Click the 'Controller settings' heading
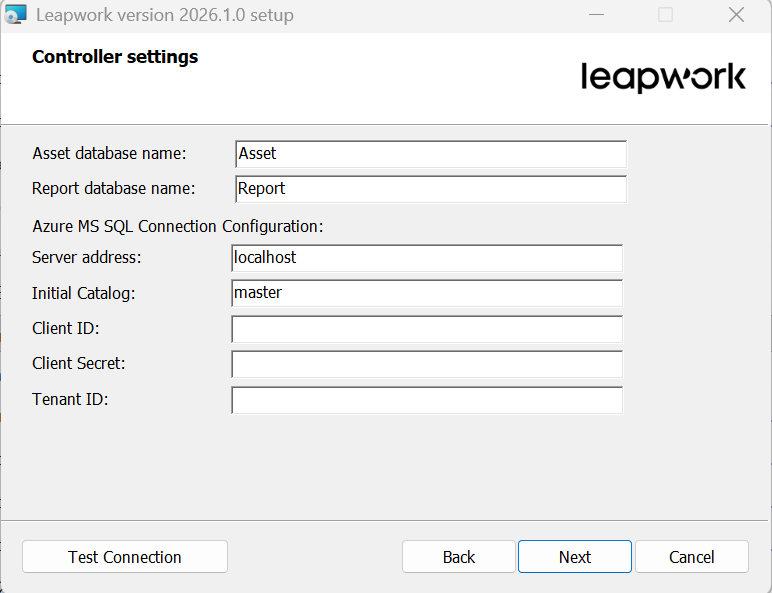The height and width of the screenshot is (593, 772). tap(115, 57)
